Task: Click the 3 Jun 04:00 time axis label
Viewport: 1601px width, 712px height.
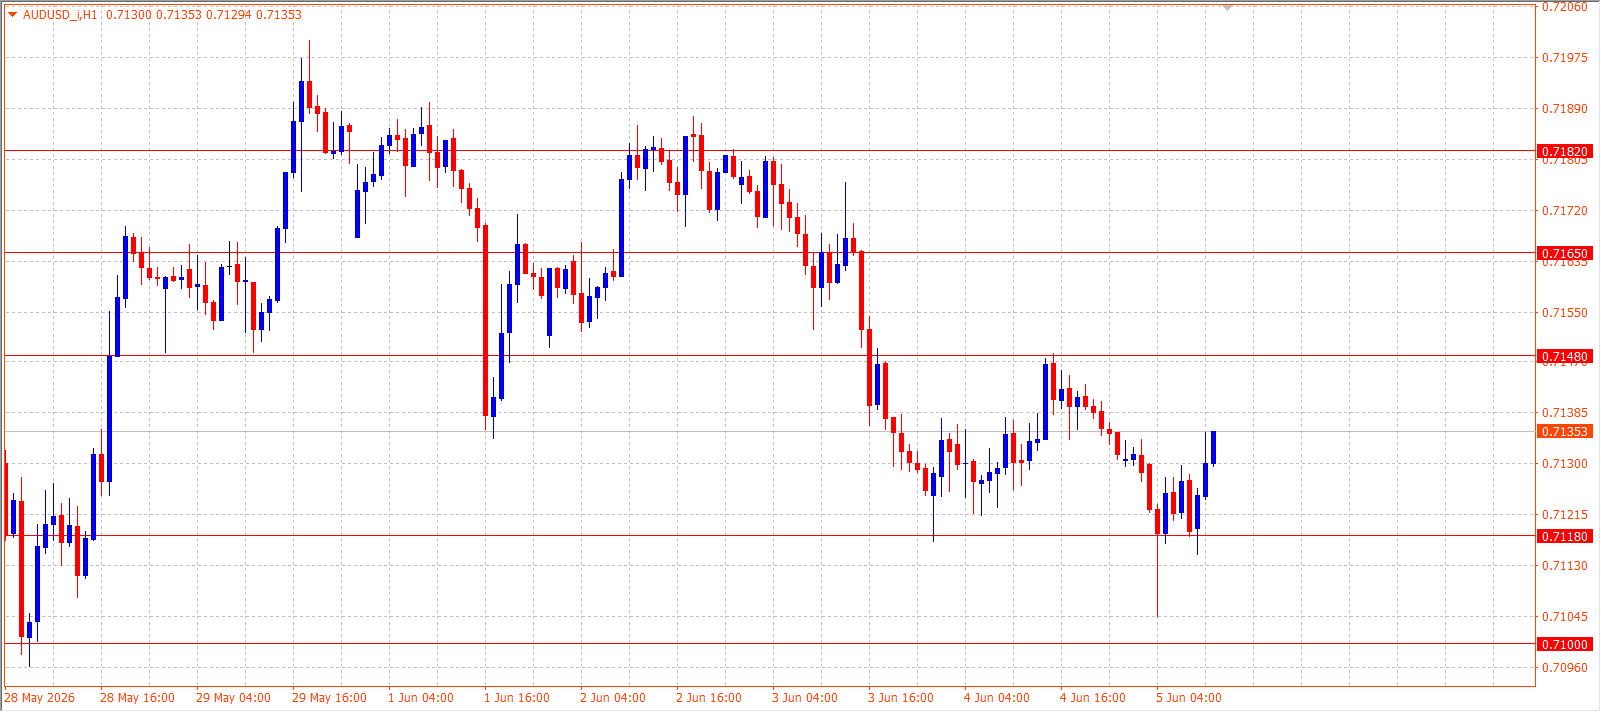Action: (805, 698)
